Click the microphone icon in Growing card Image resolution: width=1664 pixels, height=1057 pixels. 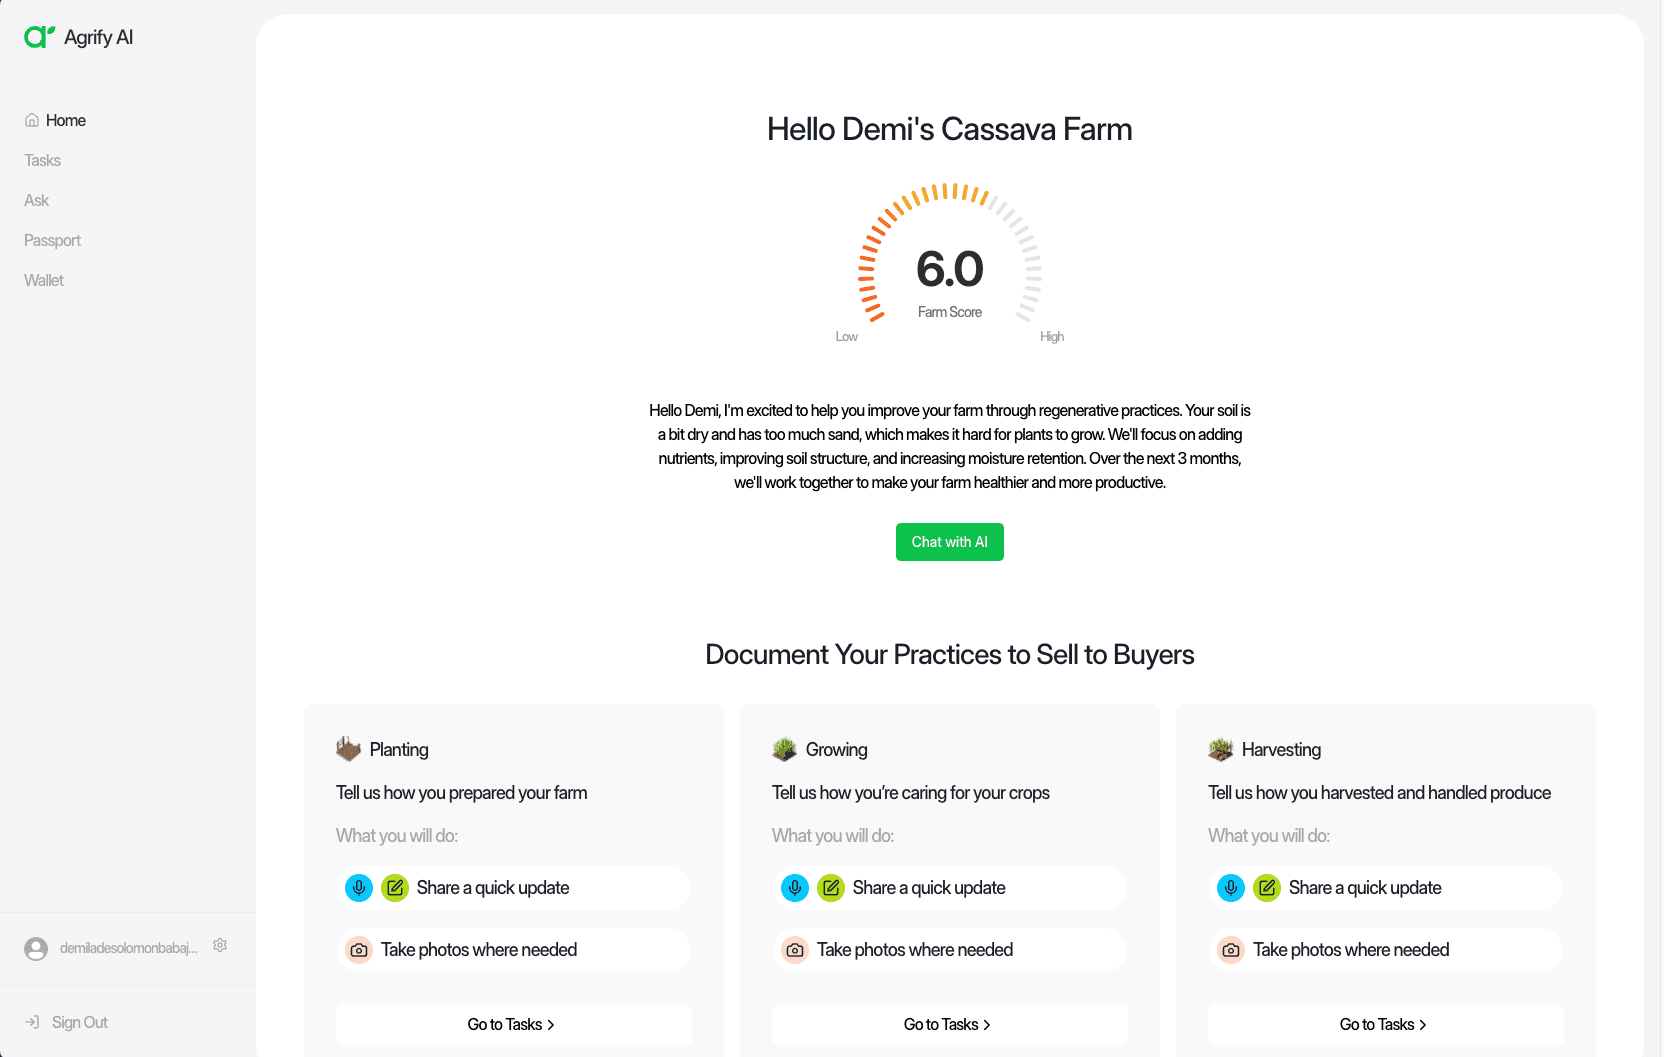[x=795, y=888]
